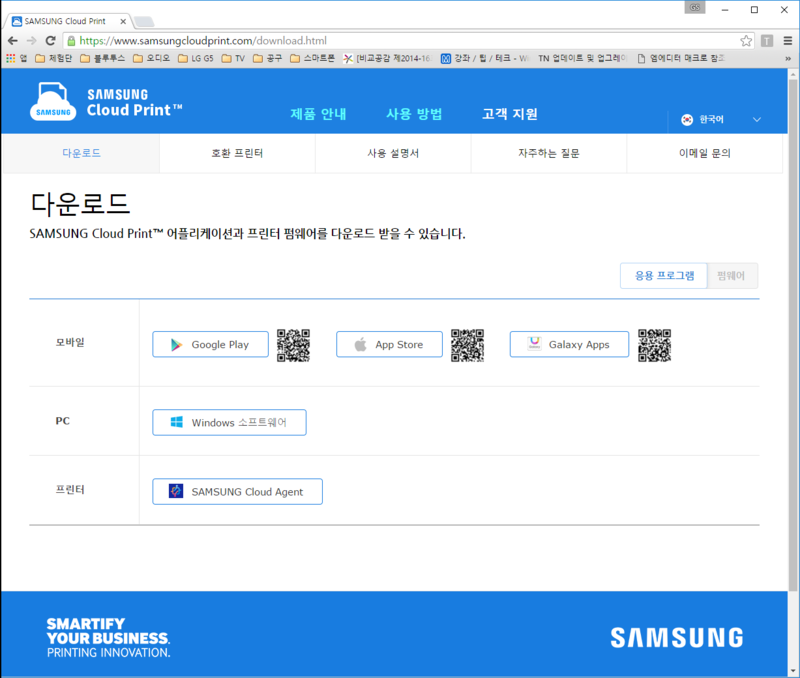Open the TN 업데이트 bookmark
Screen dimensions: 800x678
point(583,59)
